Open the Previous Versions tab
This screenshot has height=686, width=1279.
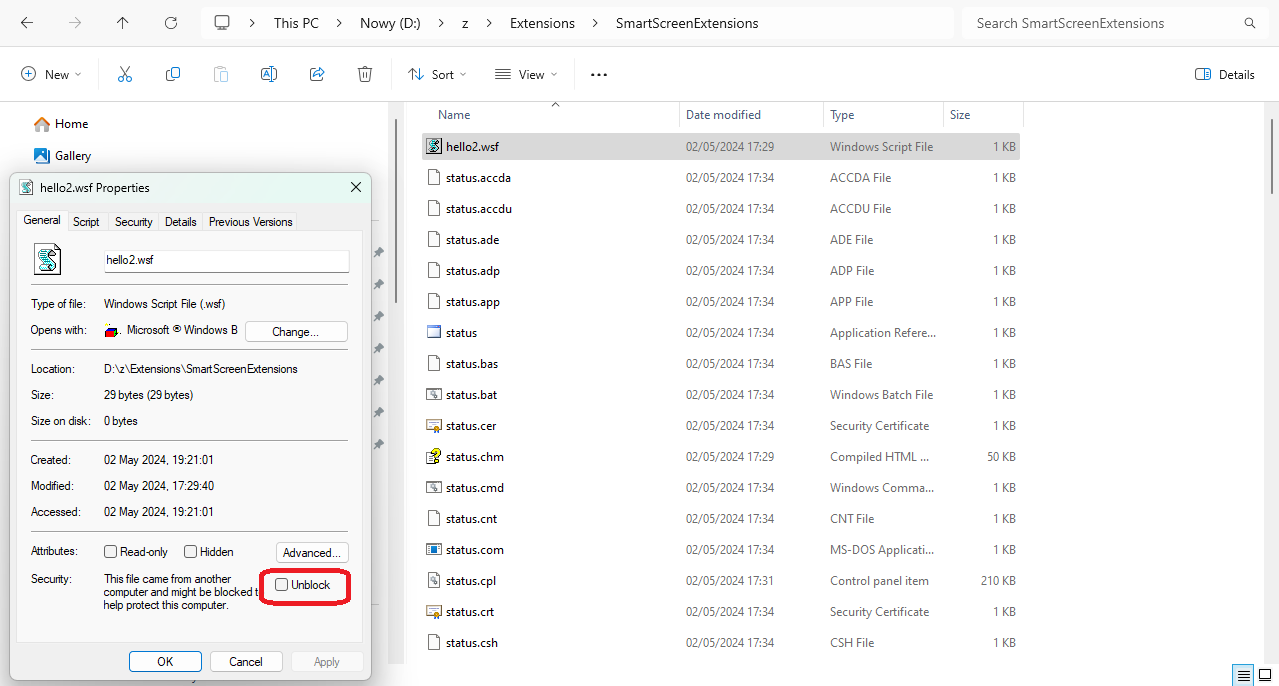click(250, 222)
